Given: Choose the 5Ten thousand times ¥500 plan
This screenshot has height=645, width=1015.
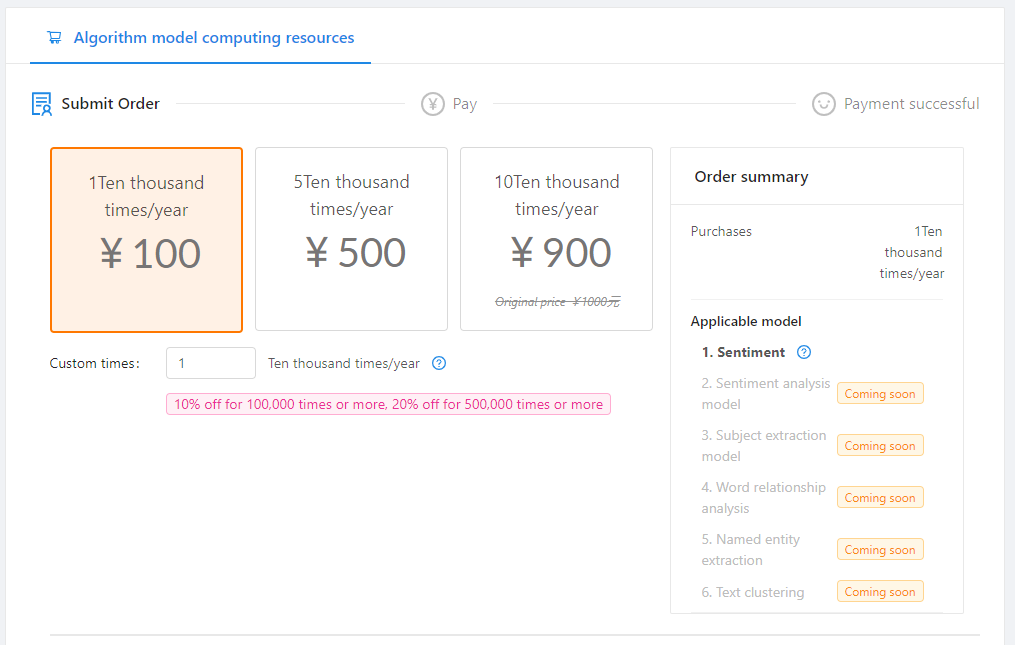Looking at the screenshot, I should pos(351,239).
